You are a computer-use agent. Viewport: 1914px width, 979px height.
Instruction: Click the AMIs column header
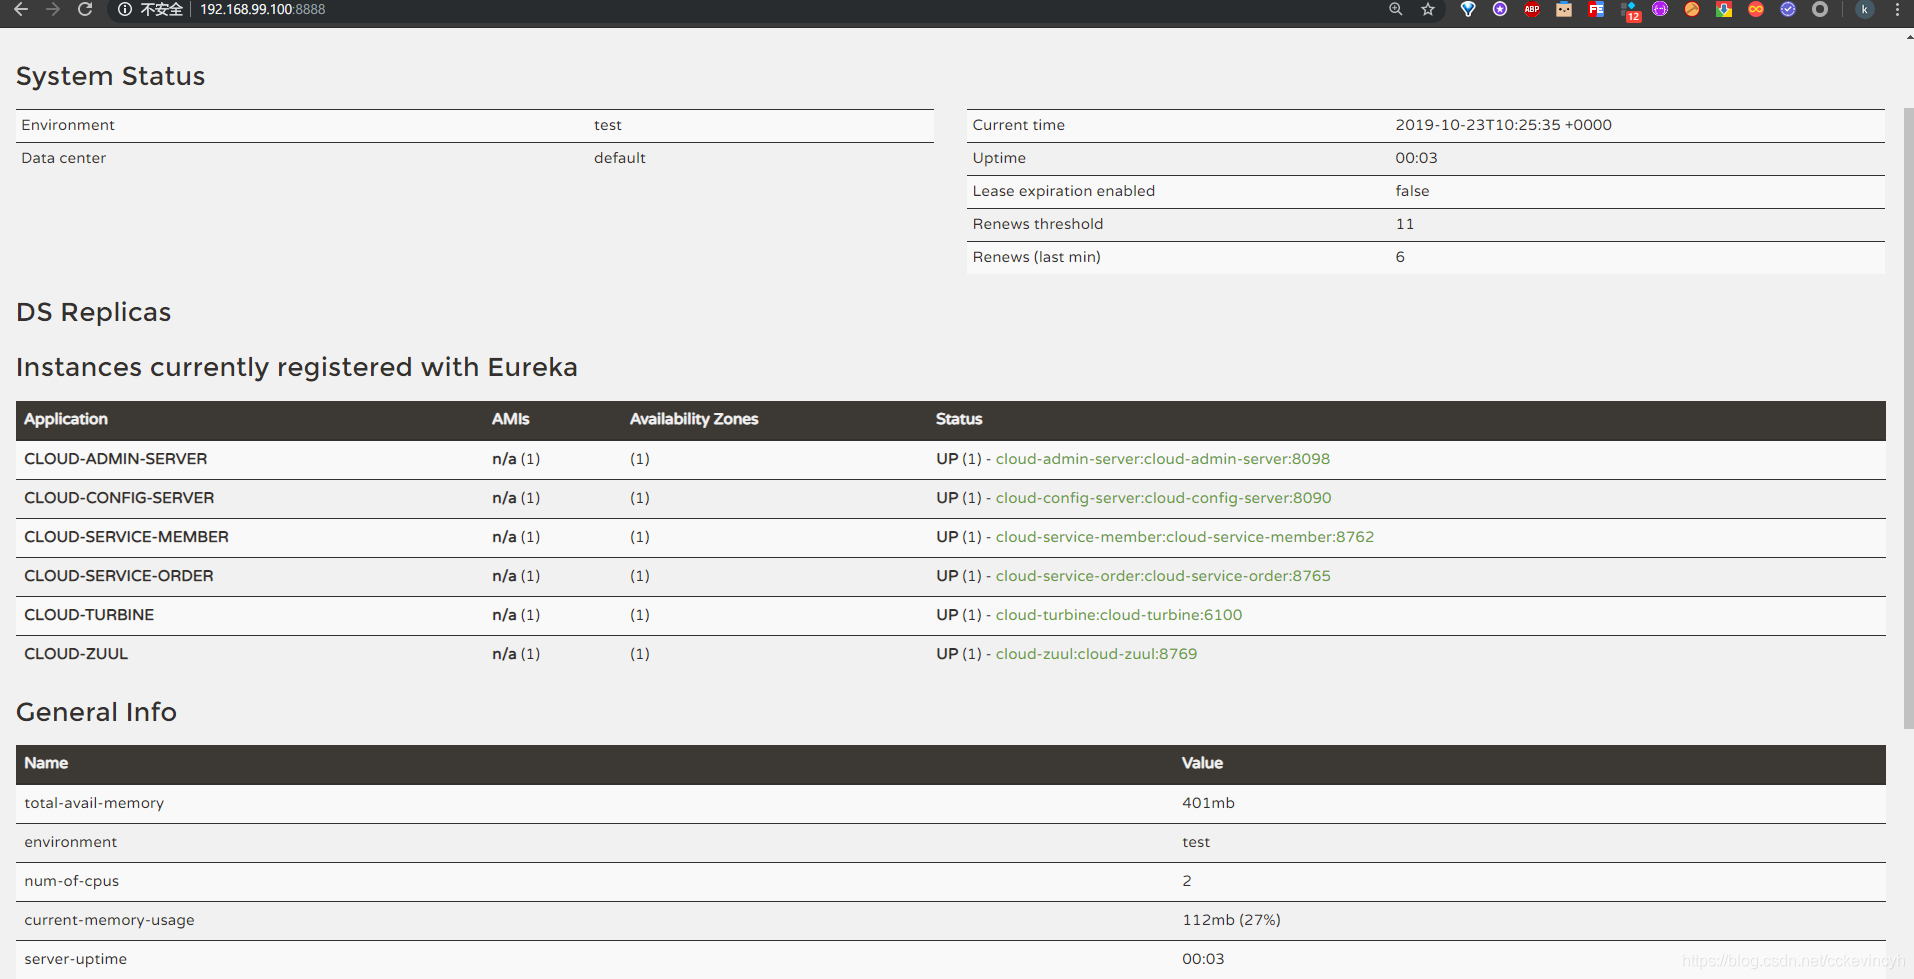click(510, 419)
